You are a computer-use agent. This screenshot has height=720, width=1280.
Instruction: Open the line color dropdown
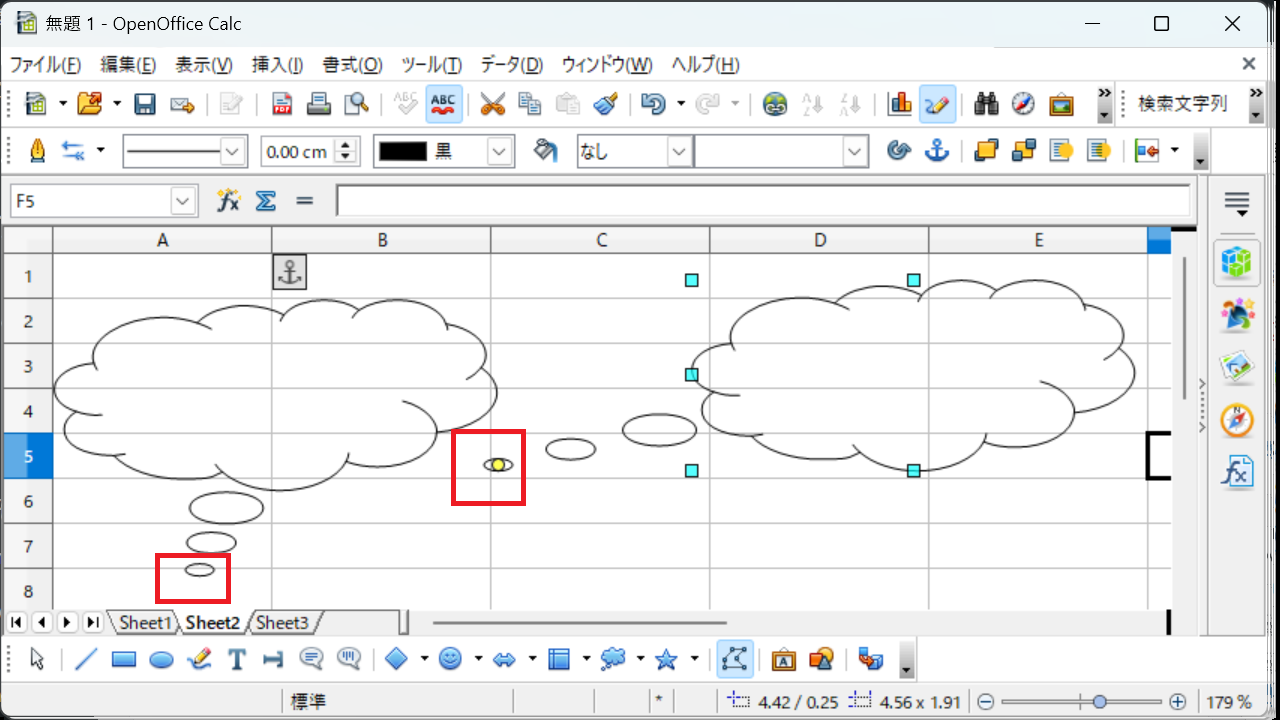pos(499,152)
